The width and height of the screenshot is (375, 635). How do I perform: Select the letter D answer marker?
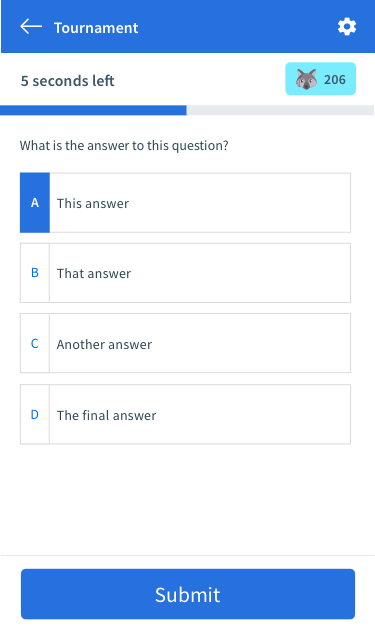tap(35, 415)
